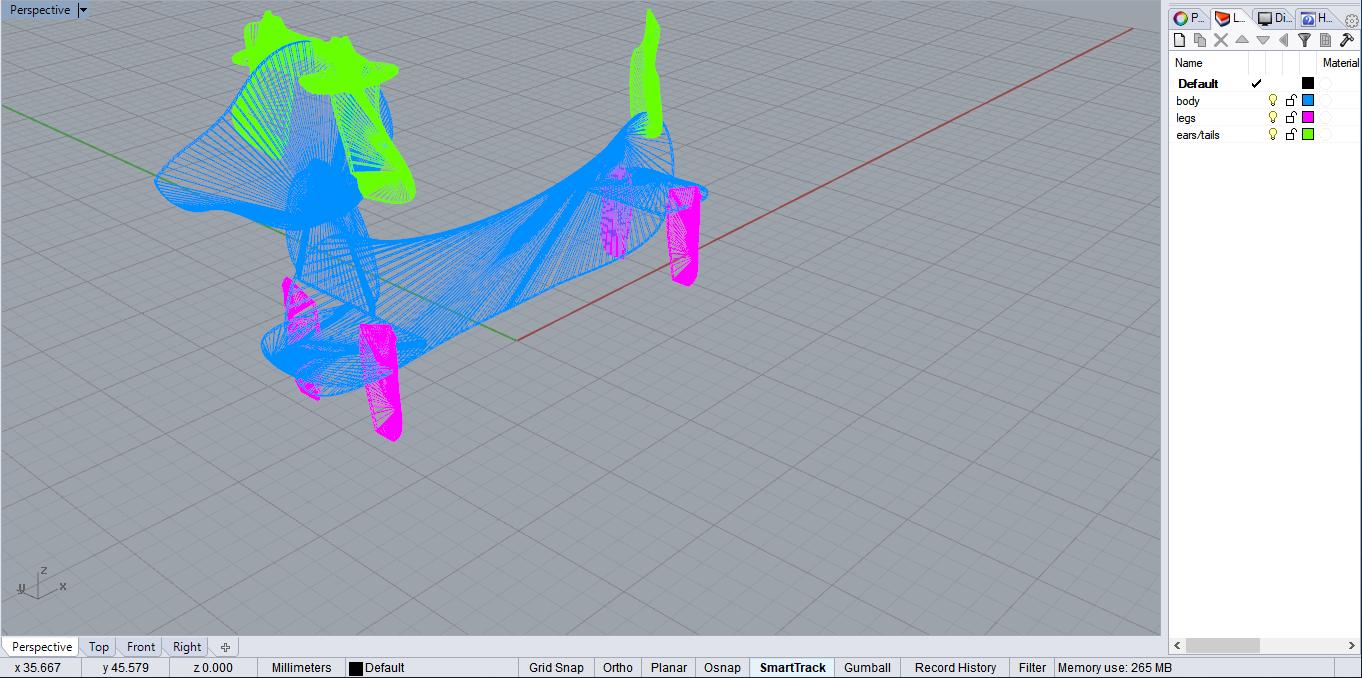Open the panel options gear icon

[x=1352, y=20]
